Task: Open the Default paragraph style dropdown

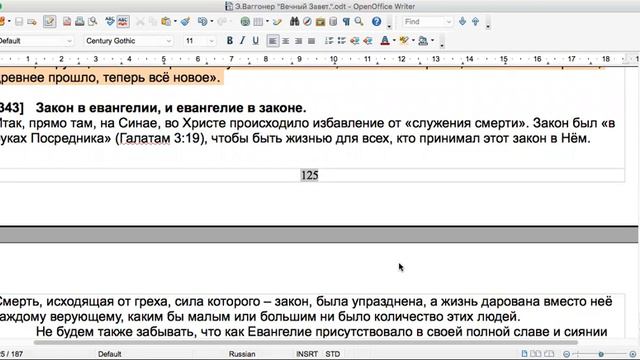Action: 69,41
